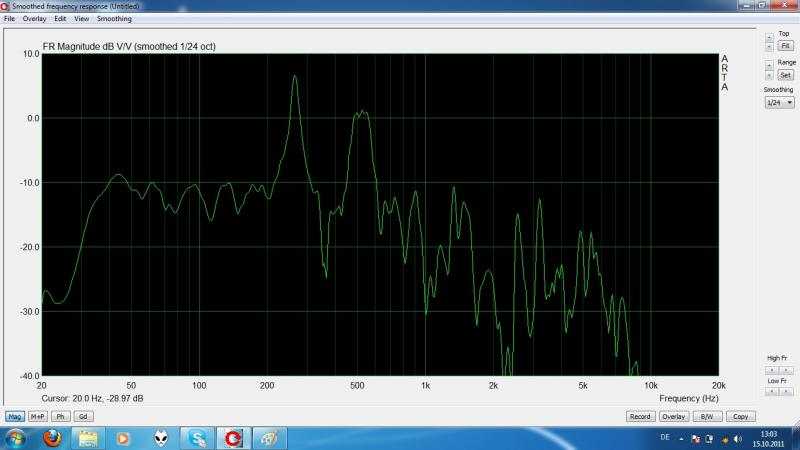Increase graph Top with up arrow

click(x=769, y=38)
